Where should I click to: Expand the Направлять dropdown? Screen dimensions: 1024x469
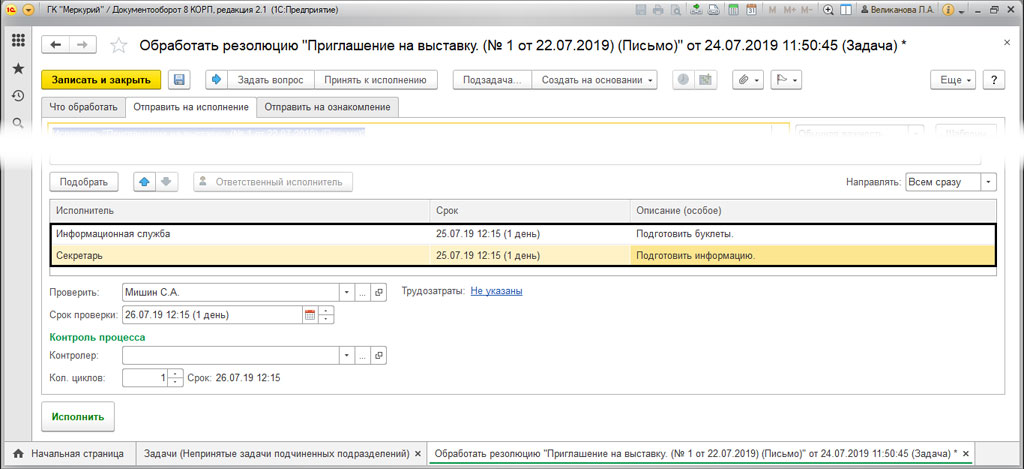coord(988,182)
